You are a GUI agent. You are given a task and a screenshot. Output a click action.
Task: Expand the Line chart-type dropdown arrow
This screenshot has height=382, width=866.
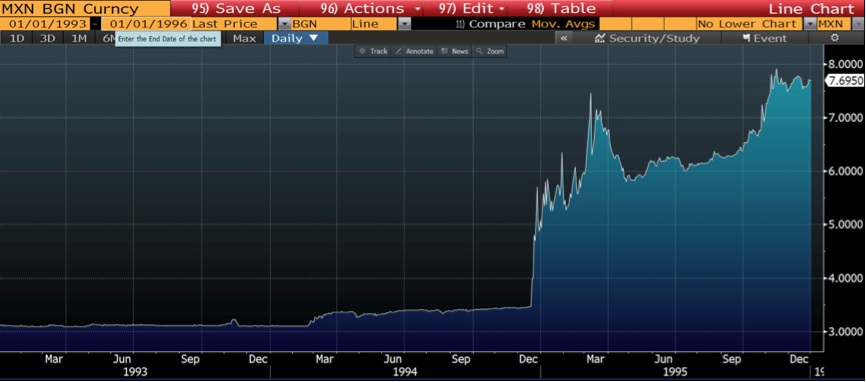[405, 24]
